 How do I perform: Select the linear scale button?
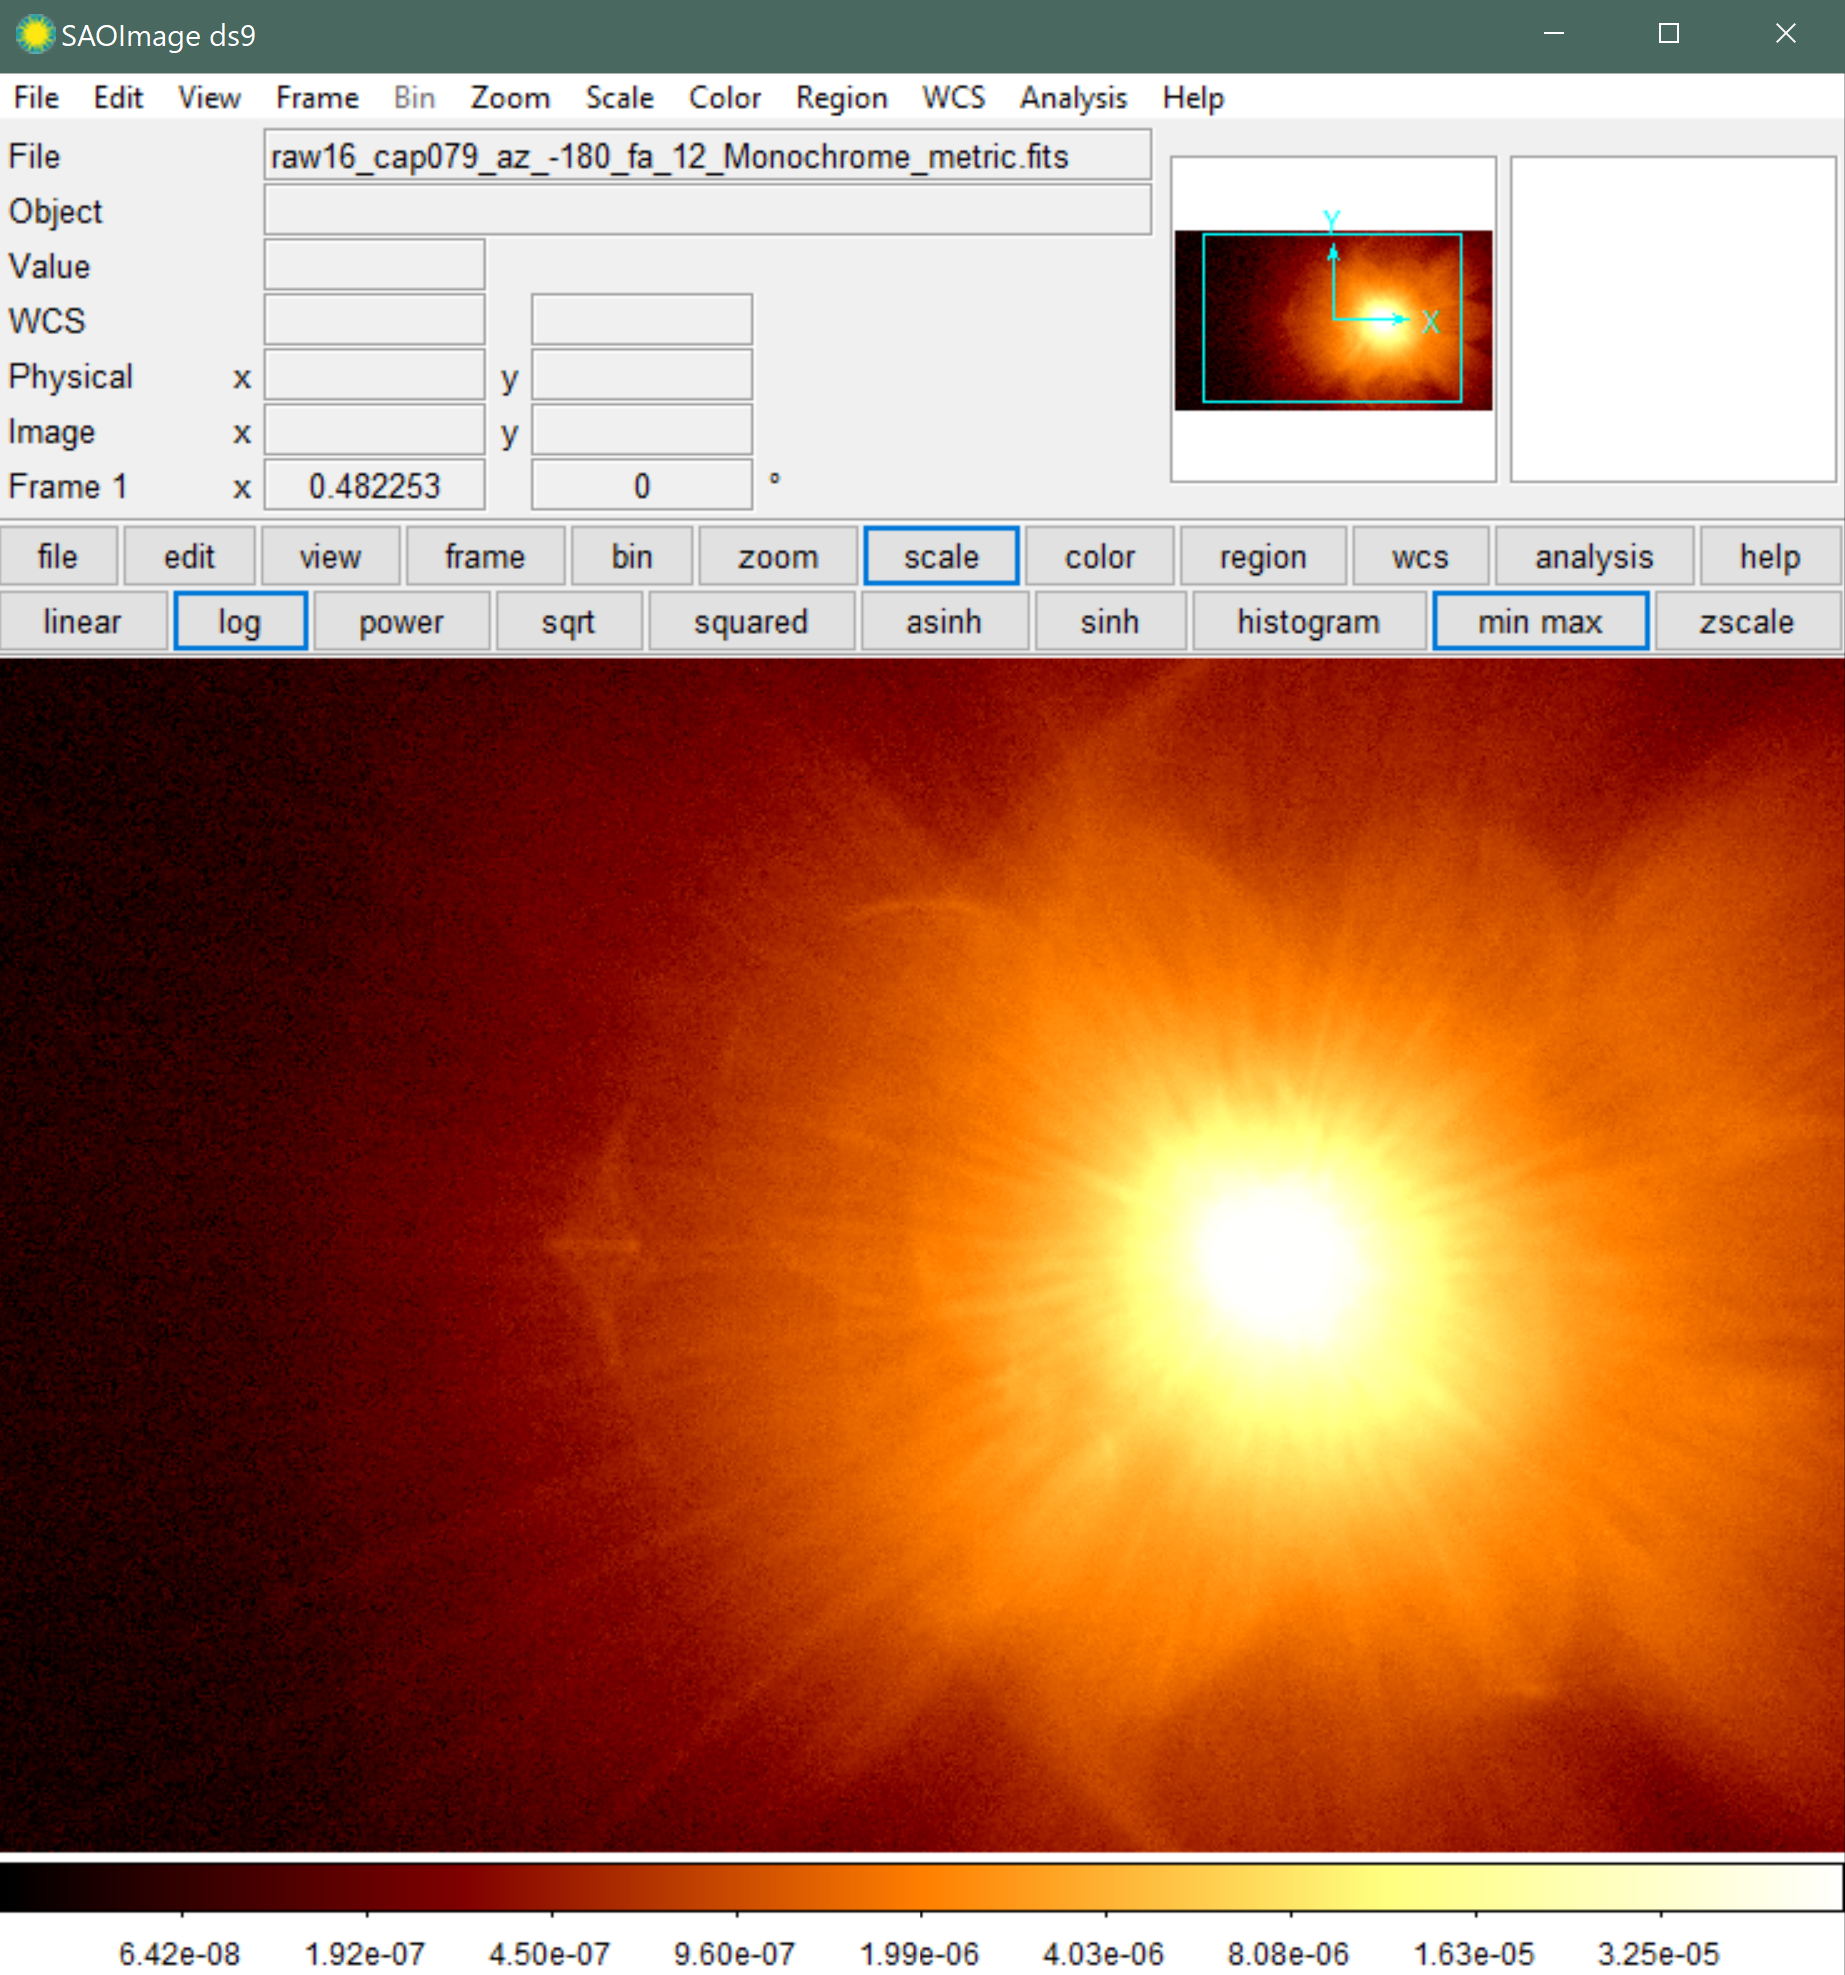click(83, 621)
